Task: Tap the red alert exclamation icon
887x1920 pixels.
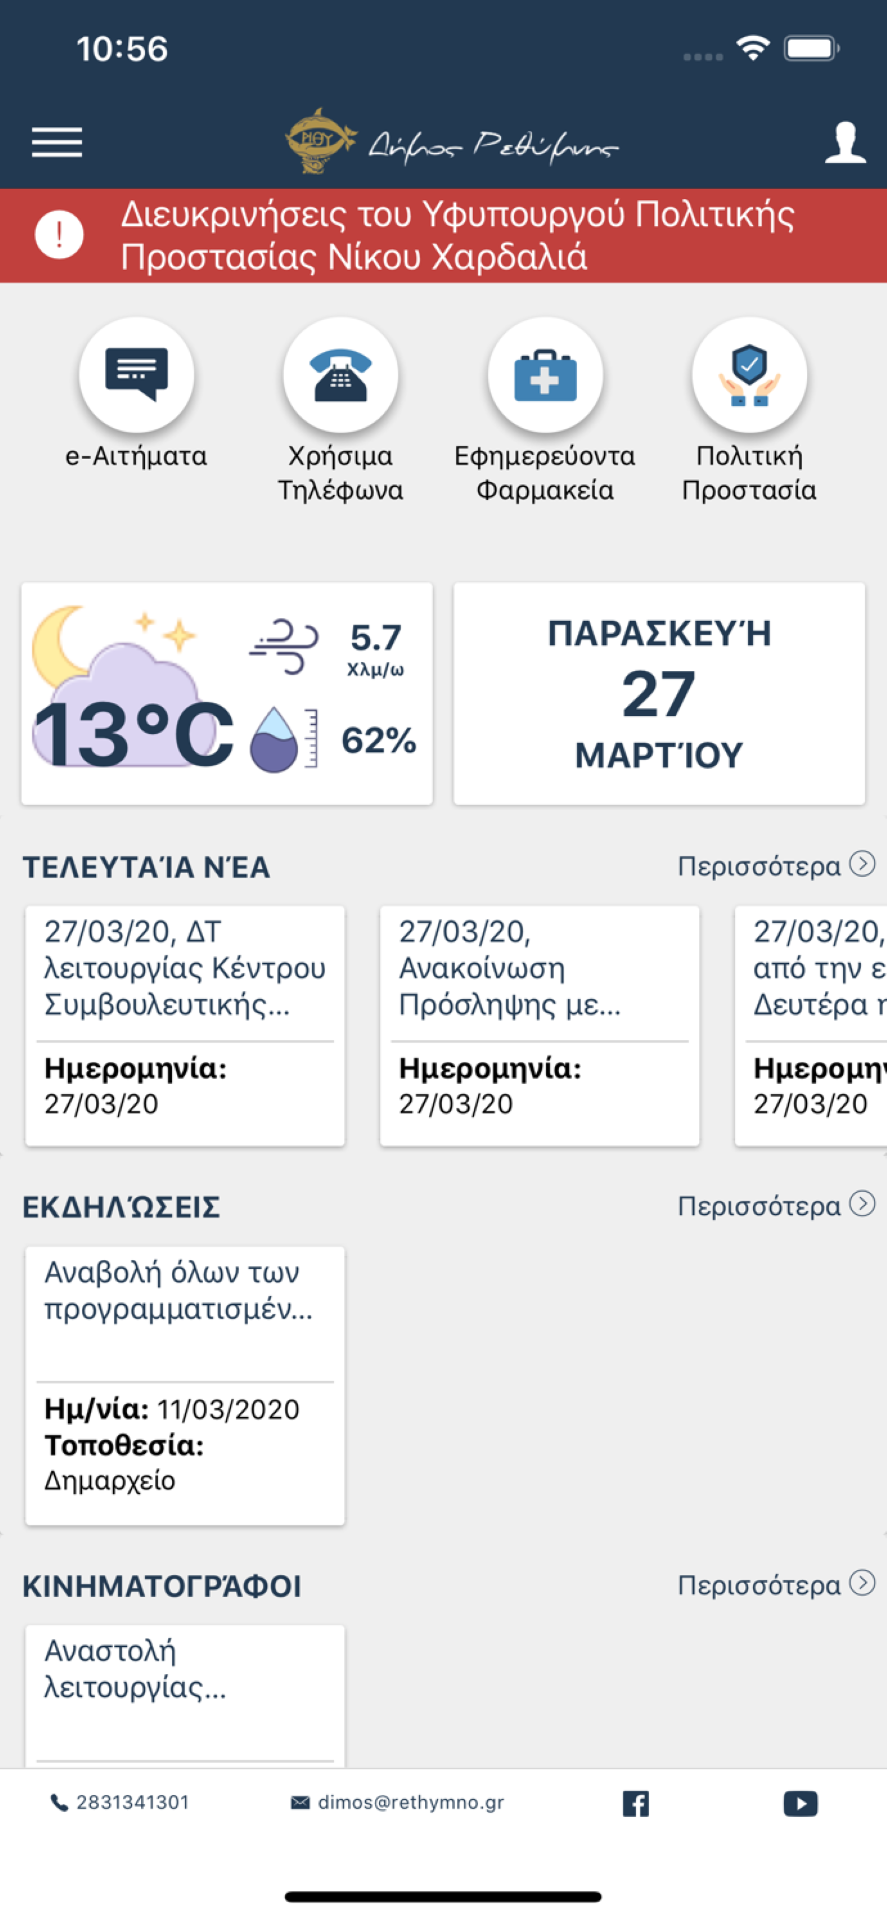Action: tap(59, 236)
